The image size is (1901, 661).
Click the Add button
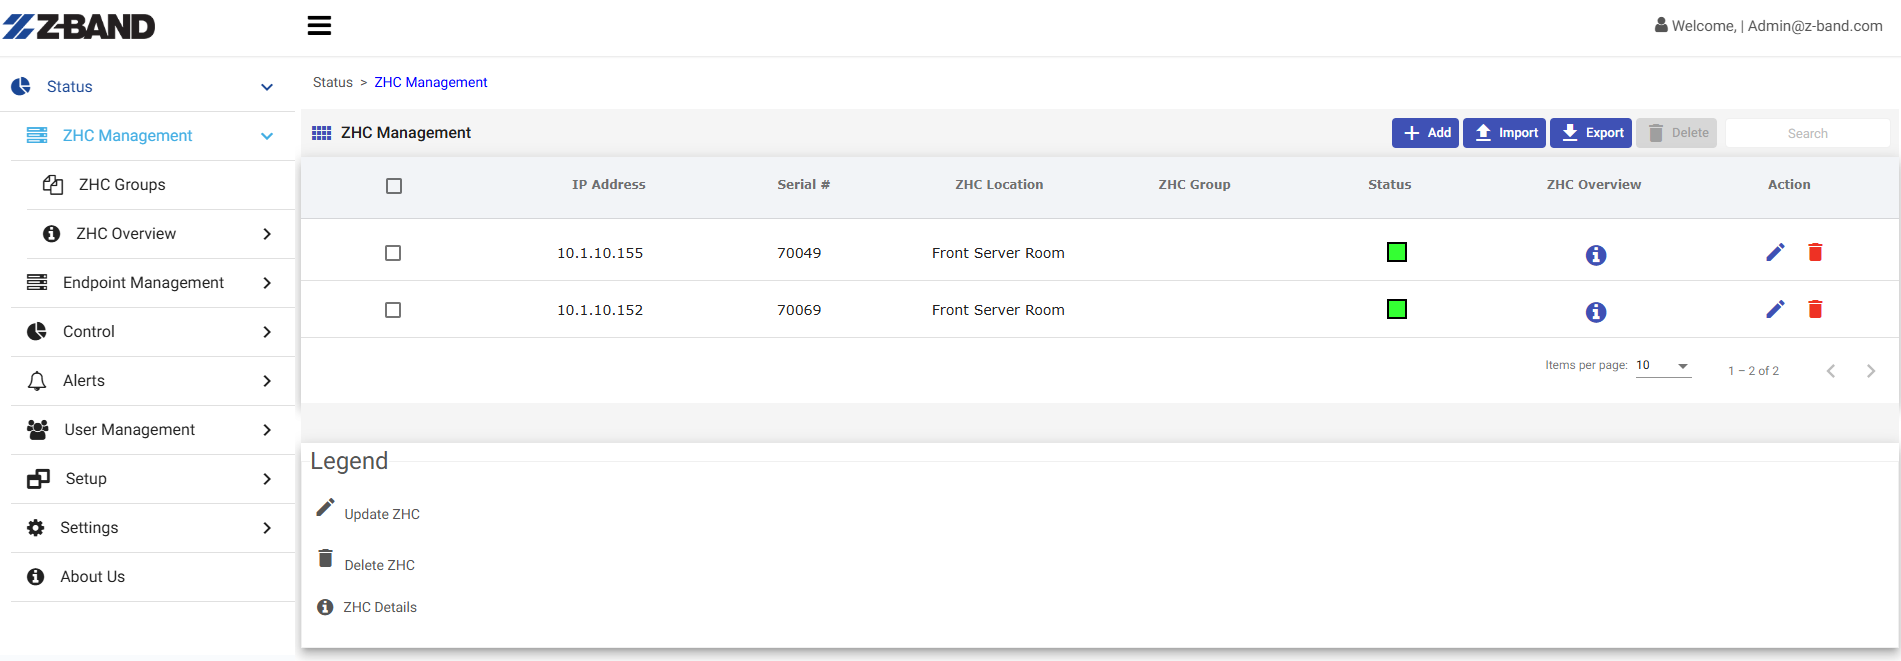[1425, 133]
